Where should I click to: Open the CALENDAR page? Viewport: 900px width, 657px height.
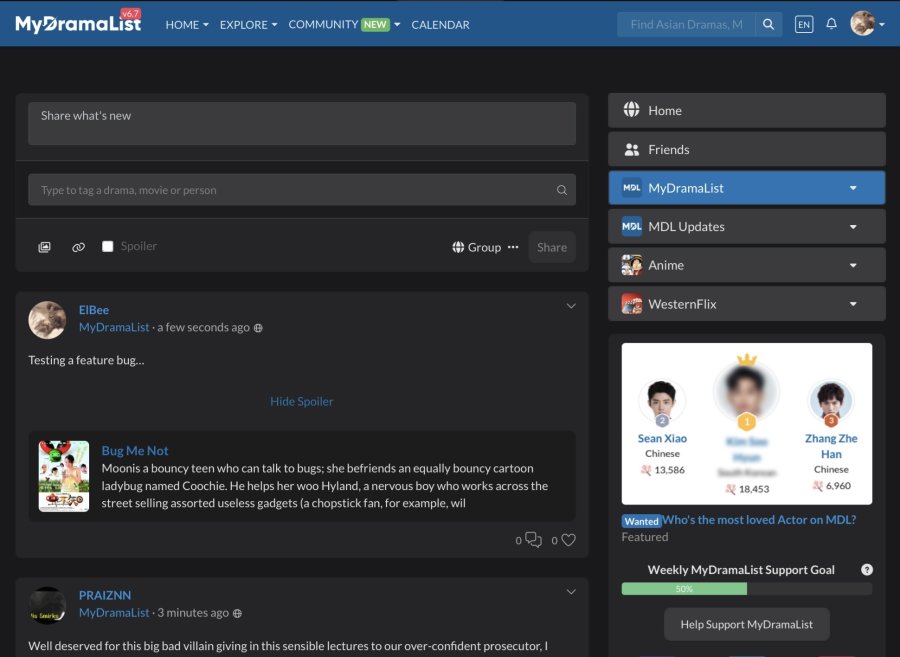[440, 25]
